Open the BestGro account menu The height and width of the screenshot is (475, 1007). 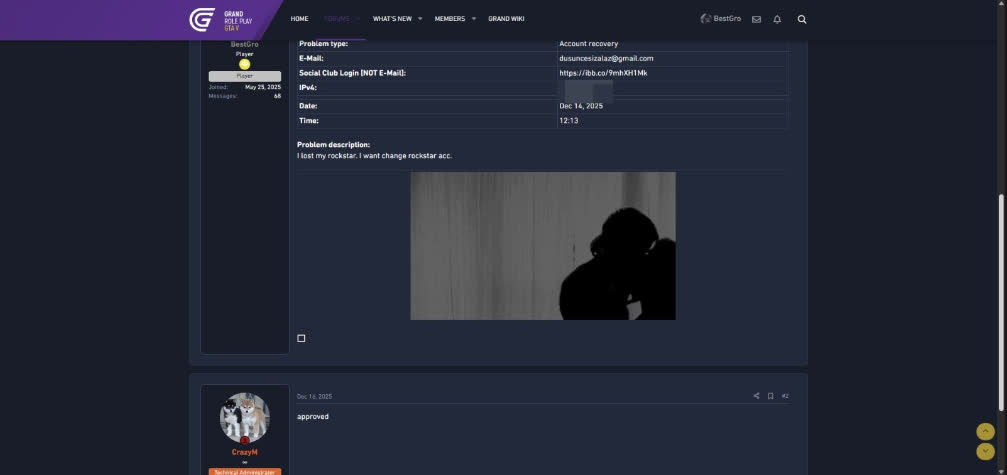pyautogui.click(x=721, y=19)
